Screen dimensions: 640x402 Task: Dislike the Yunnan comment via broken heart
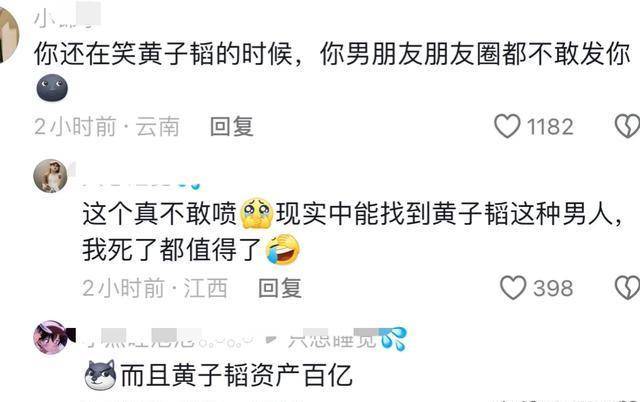click(x=627, y=126)
